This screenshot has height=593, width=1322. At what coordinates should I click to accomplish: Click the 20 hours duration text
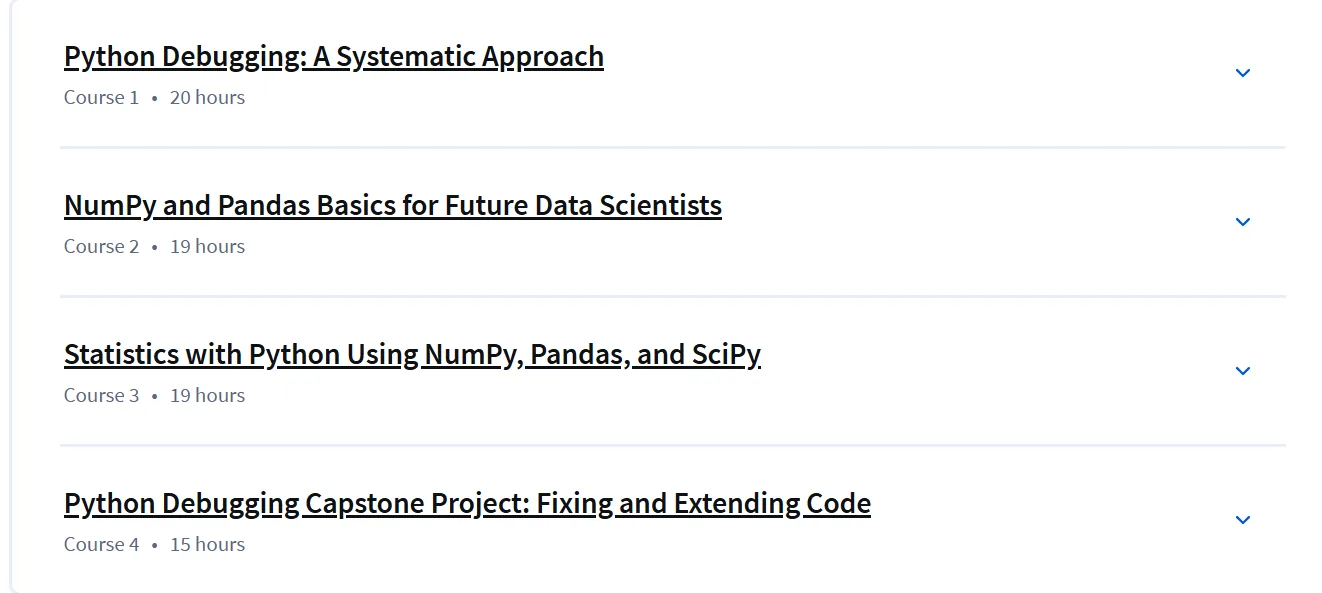pos(207,98)
